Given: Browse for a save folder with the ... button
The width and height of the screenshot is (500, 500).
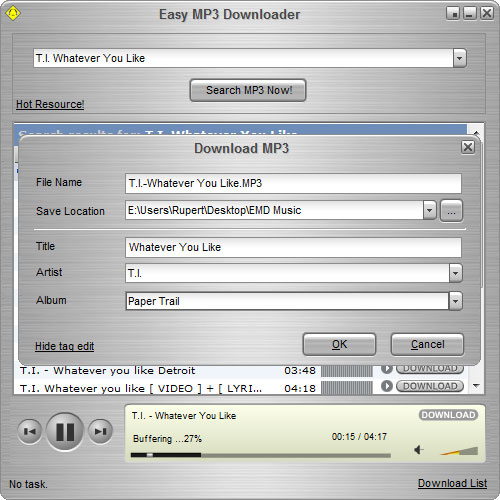Looking at the screenshot, I should click(x=451, y=211).
